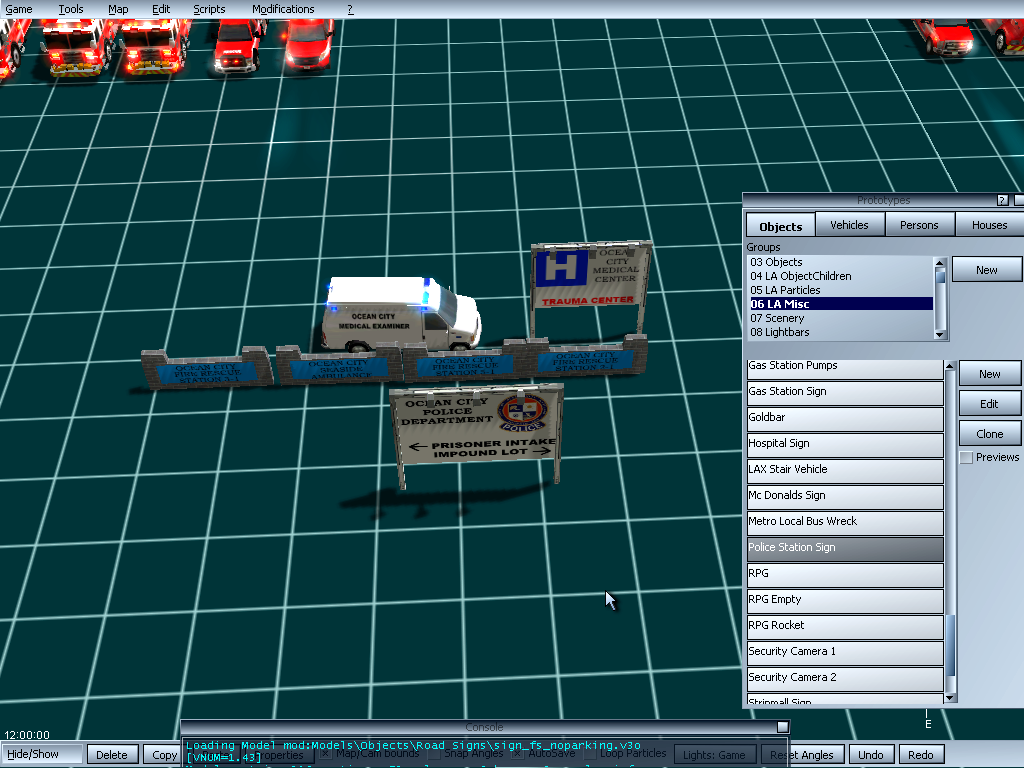Image resolution: width=1024 pixels, height=768 pixels.
Task: Switch to the Vehicles tab
Action: (x=849, y=225)
